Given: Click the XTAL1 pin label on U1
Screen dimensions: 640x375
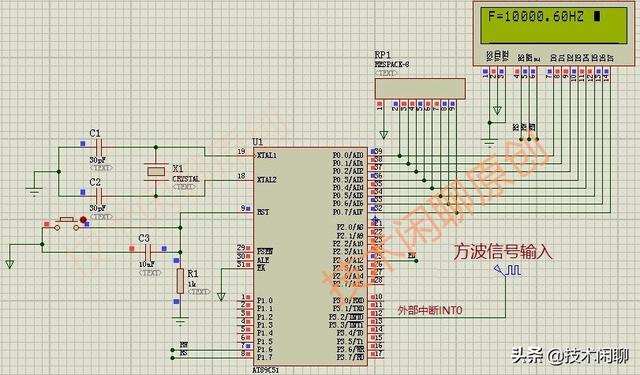Looking at the screenshot, I should tap(267, 155).
